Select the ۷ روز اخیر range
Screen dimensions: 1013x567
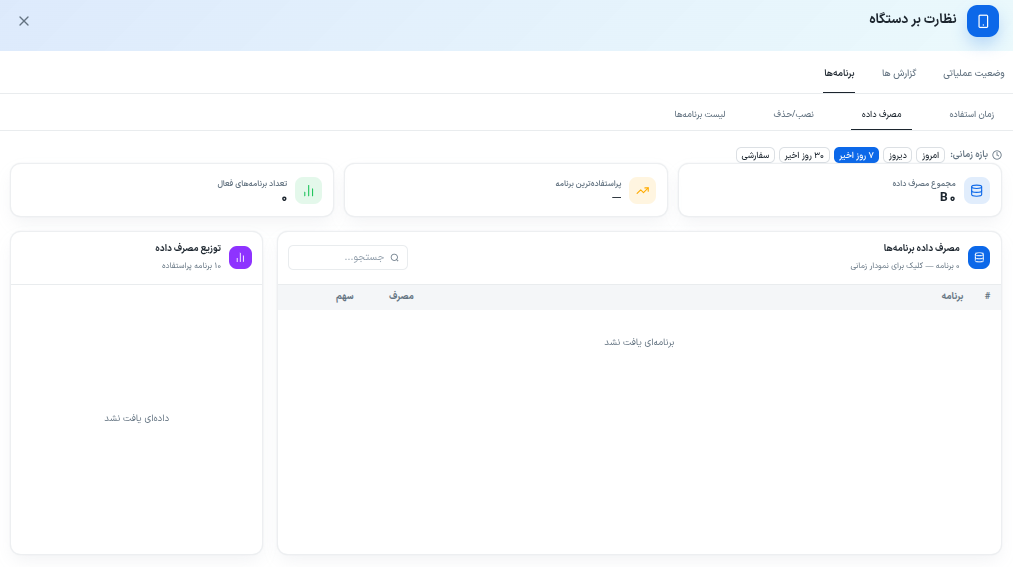click(x=856, y=155)
